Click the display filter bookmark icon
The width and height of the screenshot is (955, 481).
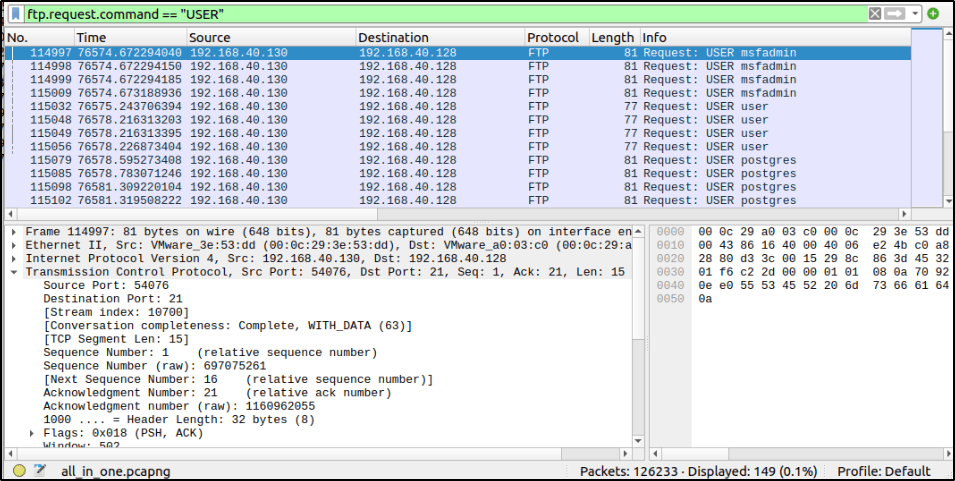coord(15,14)
